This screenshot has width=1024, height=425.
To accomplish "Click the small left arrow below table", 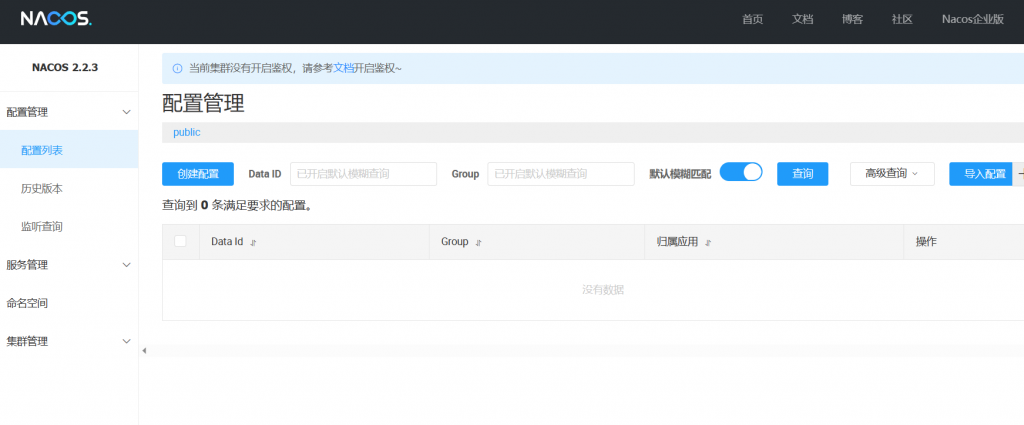I will (x=144, y=350).
